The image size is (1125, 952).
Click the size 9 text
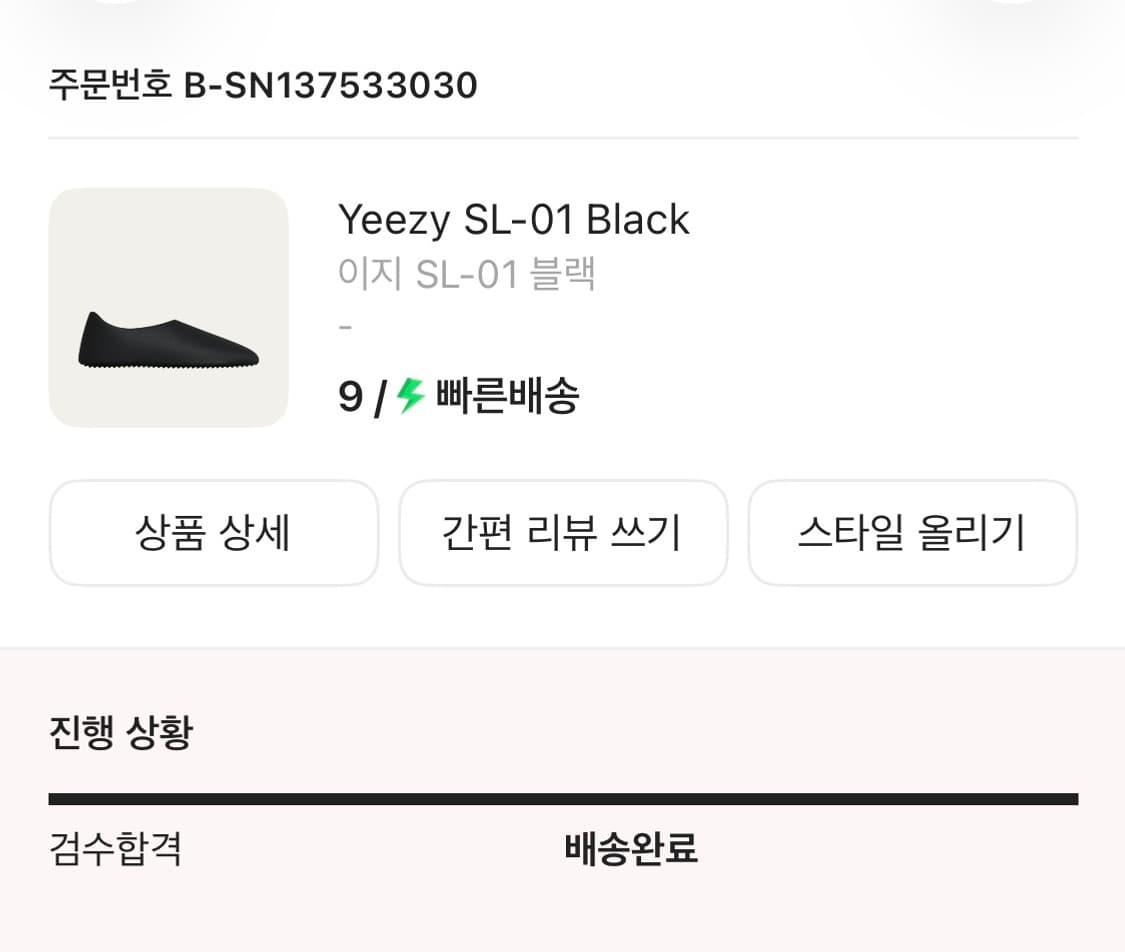350,398
